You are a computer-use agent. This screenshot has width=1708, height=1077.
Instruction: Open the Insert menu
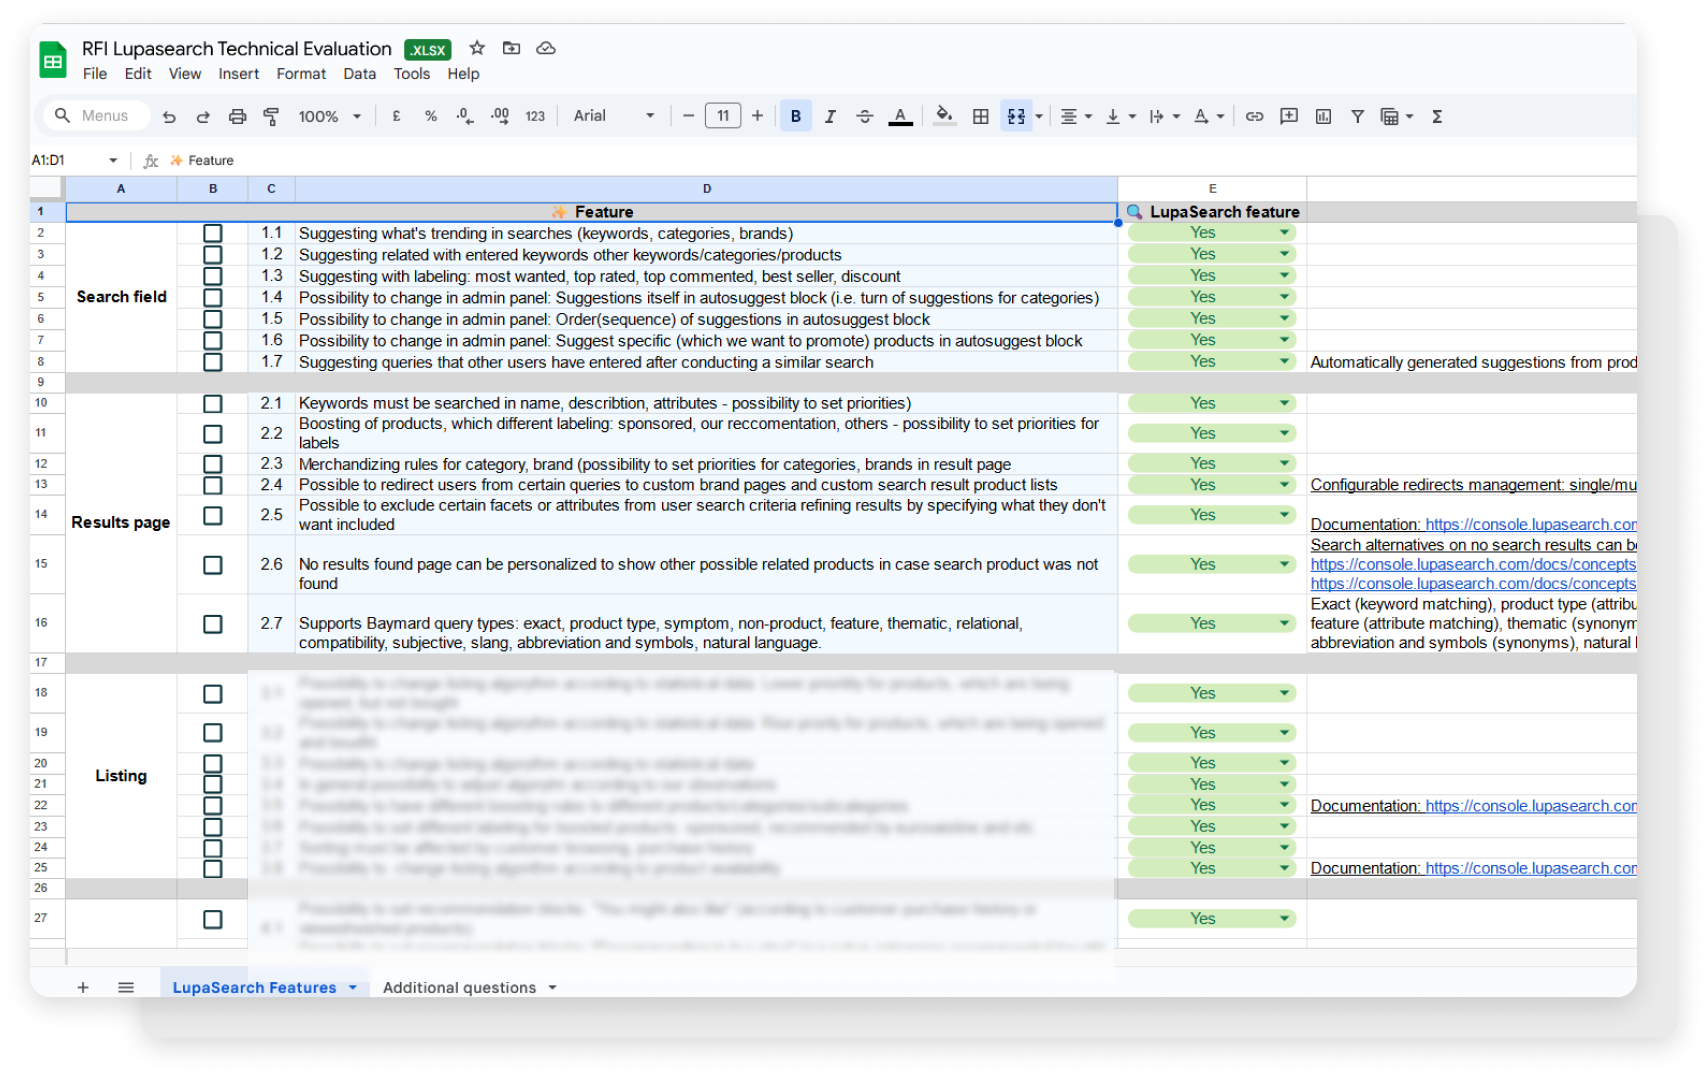[x=239, y=74]
